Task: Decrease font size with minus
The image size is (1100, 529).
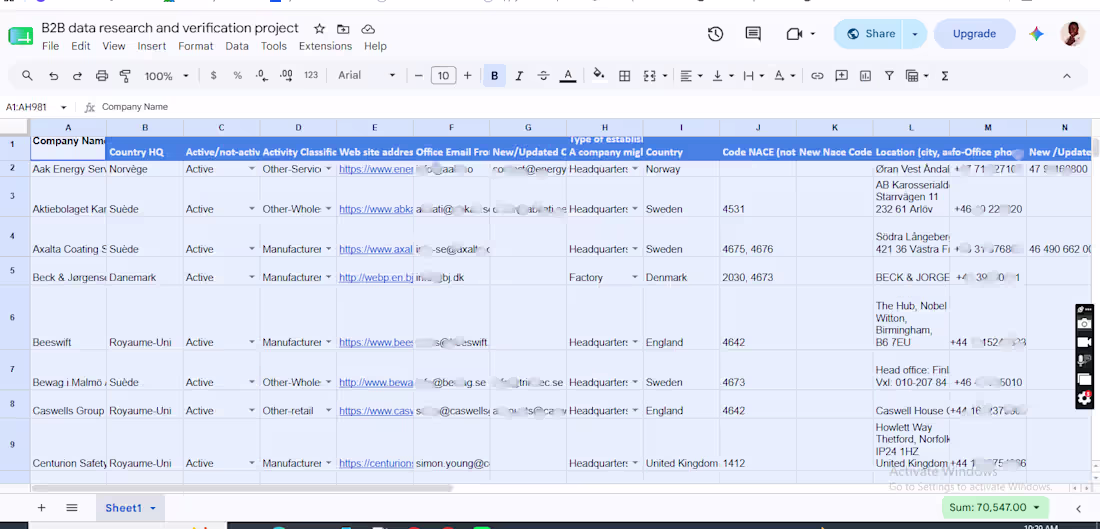Action: click(419, 76)
